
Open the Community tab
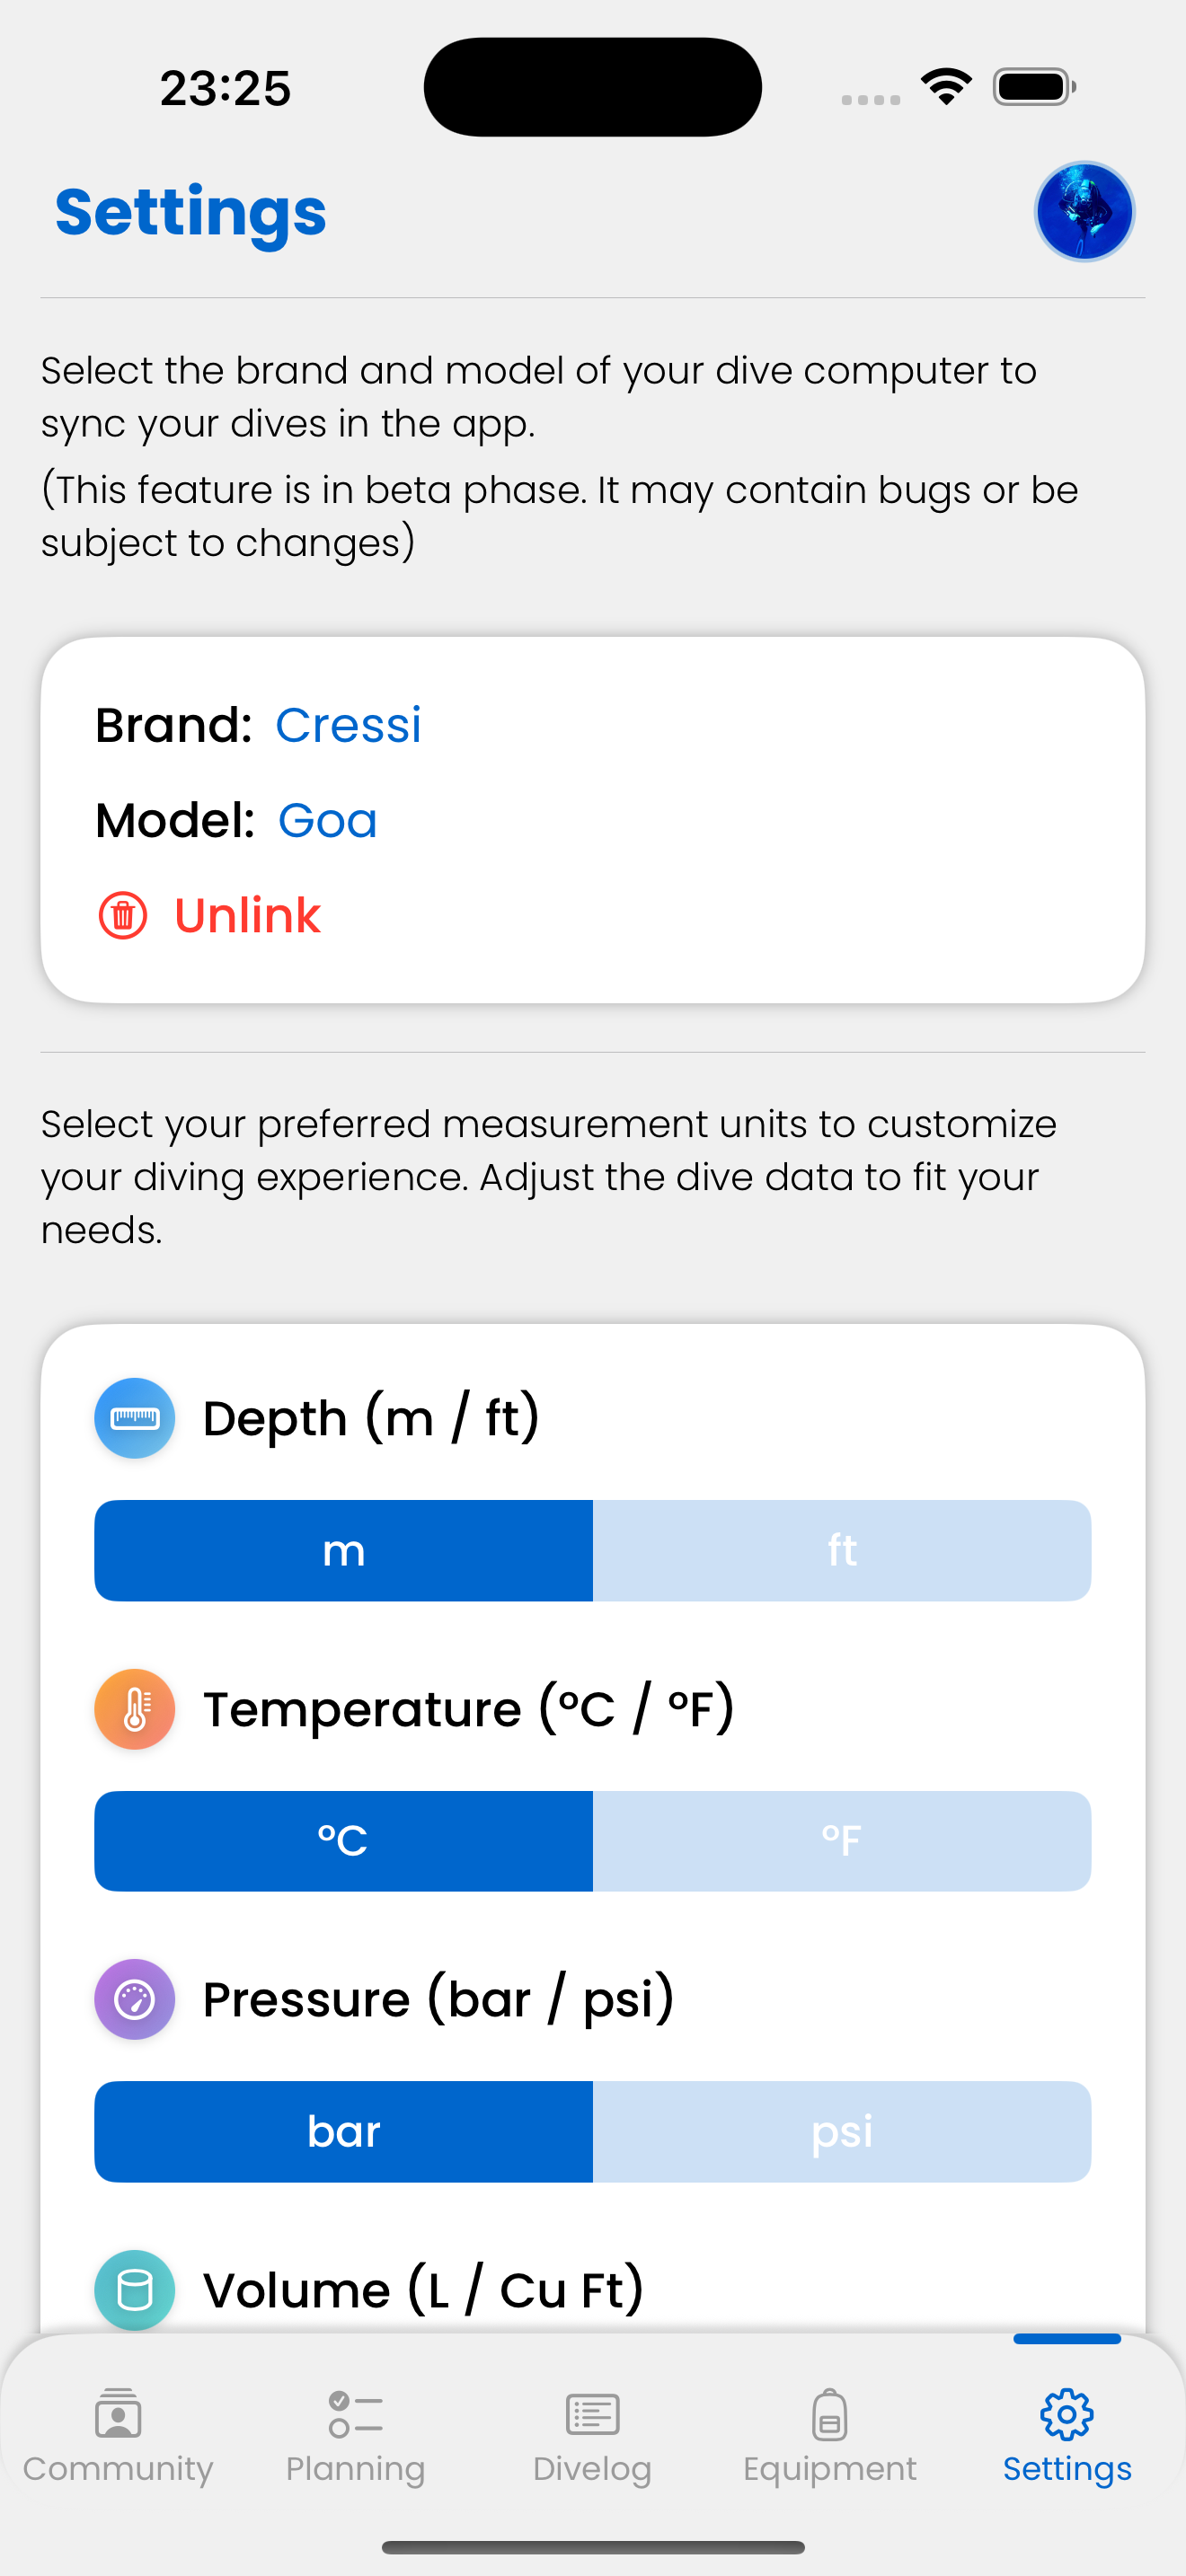click(x=118, y=2436)
